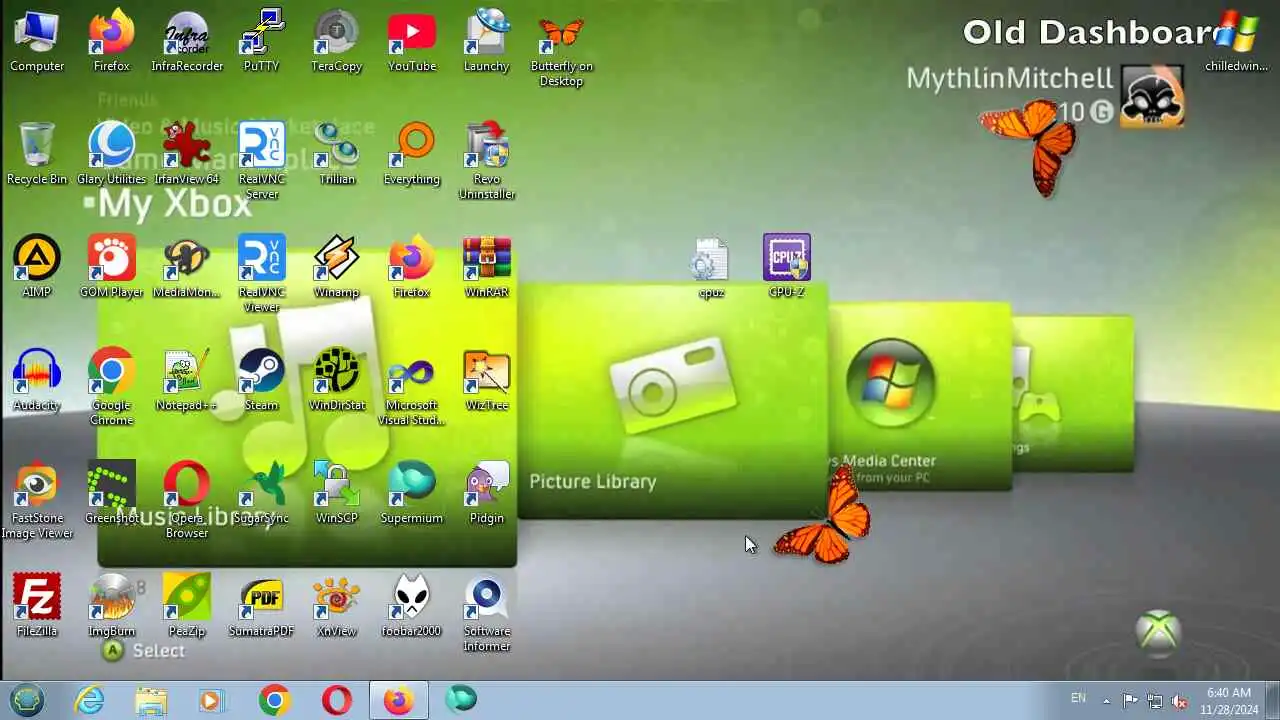Launch XnView shortcut
1280x720 pixels.
[336, 607]
